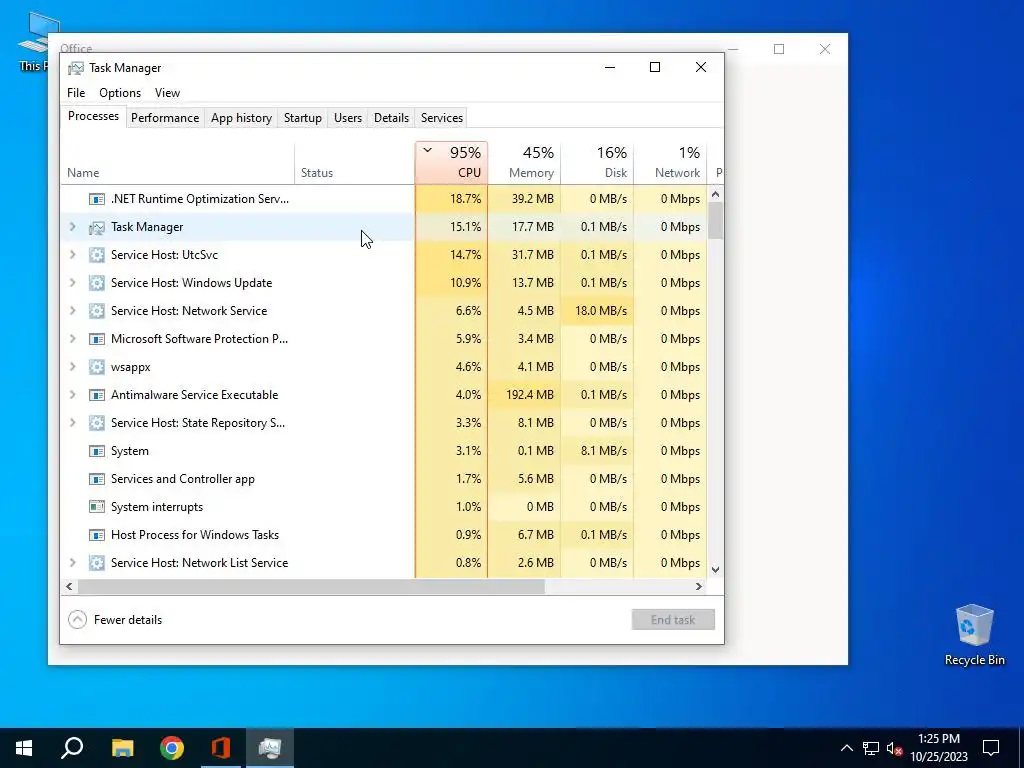Click the Task Manager title bar icon
The width and height of the screenshot is (1024, 768).
point(76,68)
